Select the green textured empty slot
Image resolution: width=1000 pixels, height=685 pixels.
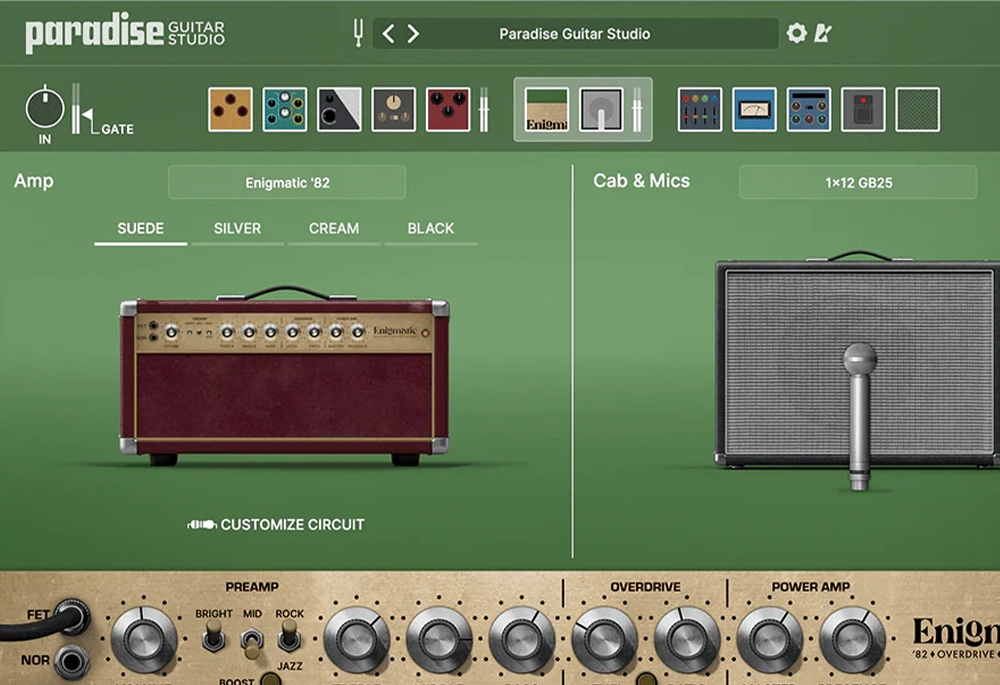(x=918, y=110)
